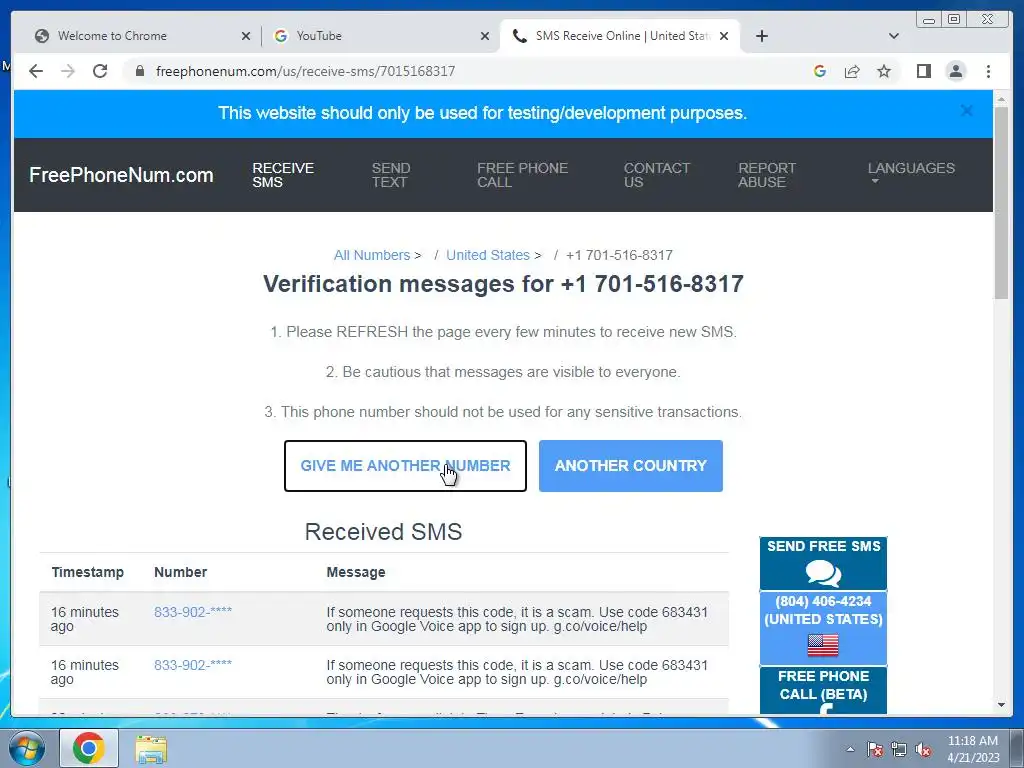This screenshot has width=1024, height=768.
Task: Select the SMS Receive Online tab
Action: pos(620,36)
